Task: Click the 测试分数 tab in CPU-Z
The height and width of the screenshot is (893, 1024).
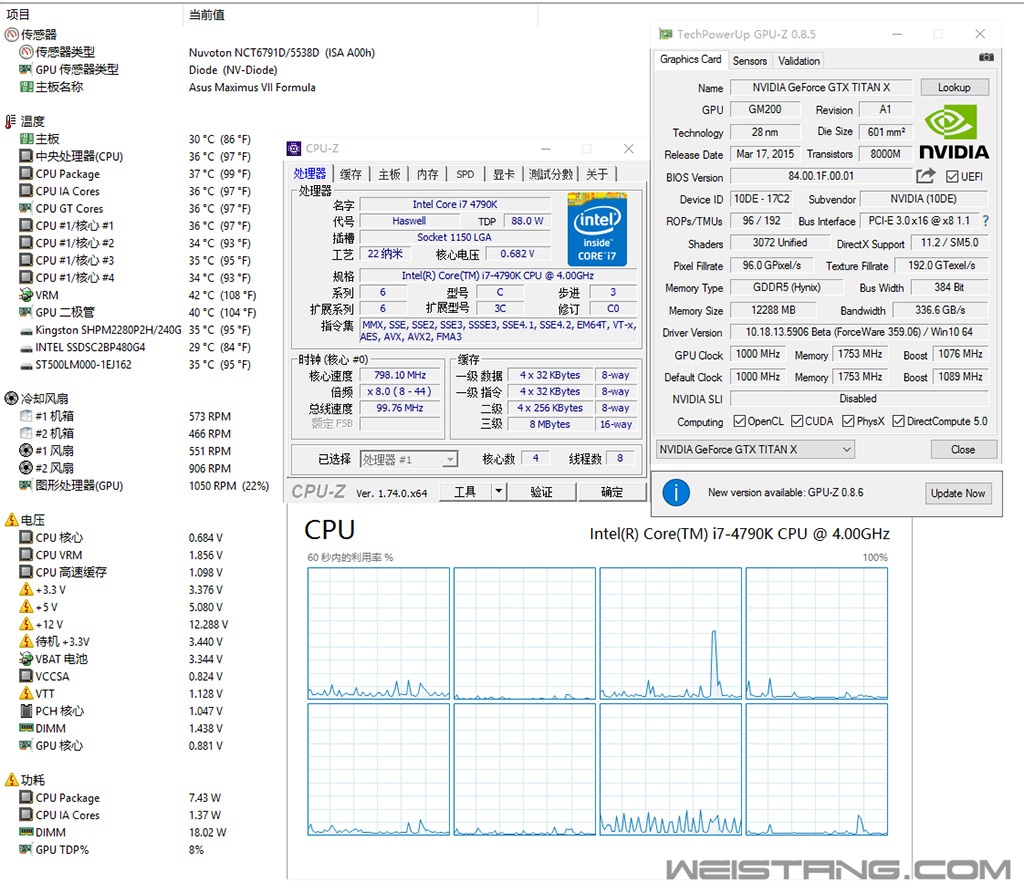Action: (x=551, y=174)
